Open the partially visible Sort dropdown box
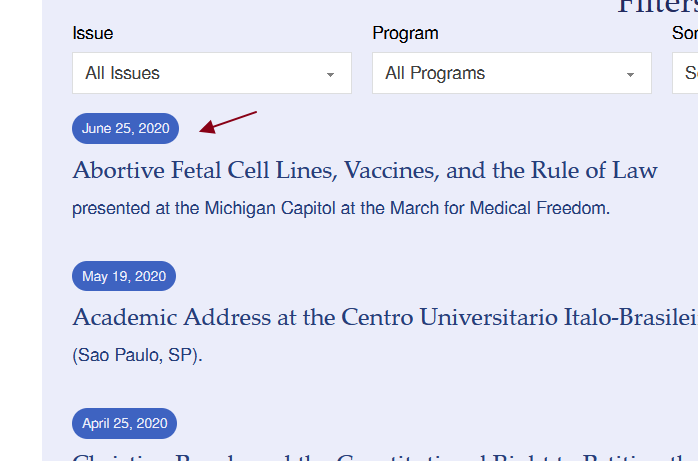698x461 pixels. [x=685, y=73]
